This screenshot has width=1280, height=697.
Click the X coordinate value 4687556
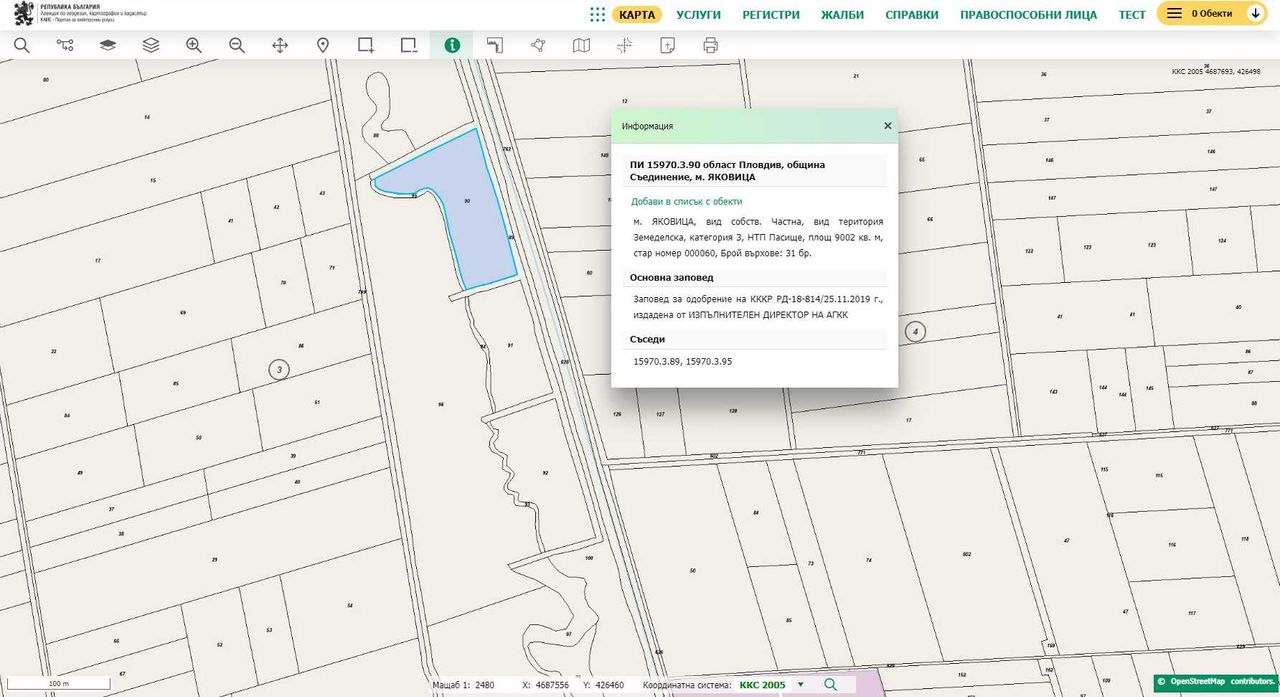(552, 685)
